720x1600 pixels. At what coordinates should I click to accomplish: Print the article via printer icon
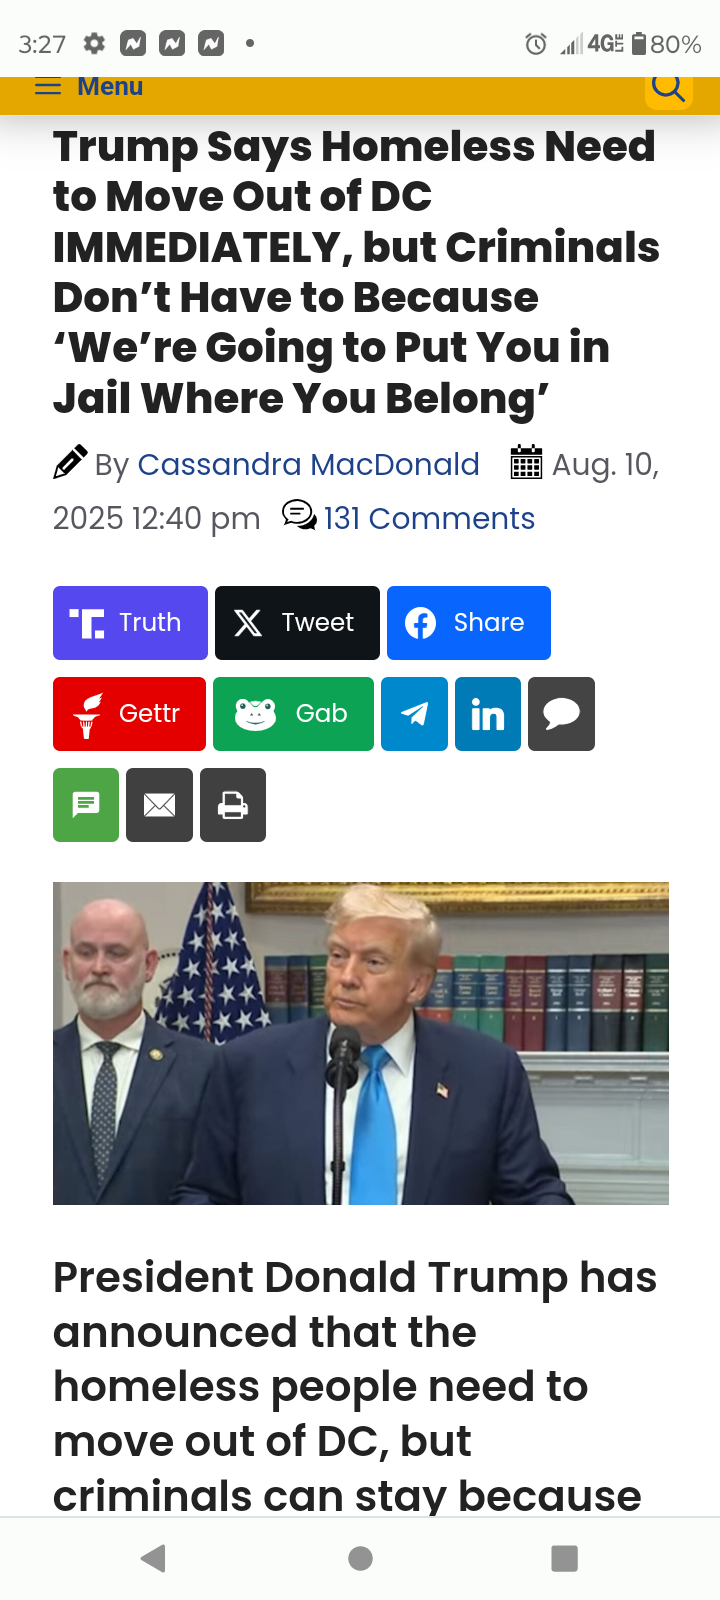pyautogui.click(x=233, y=805)
